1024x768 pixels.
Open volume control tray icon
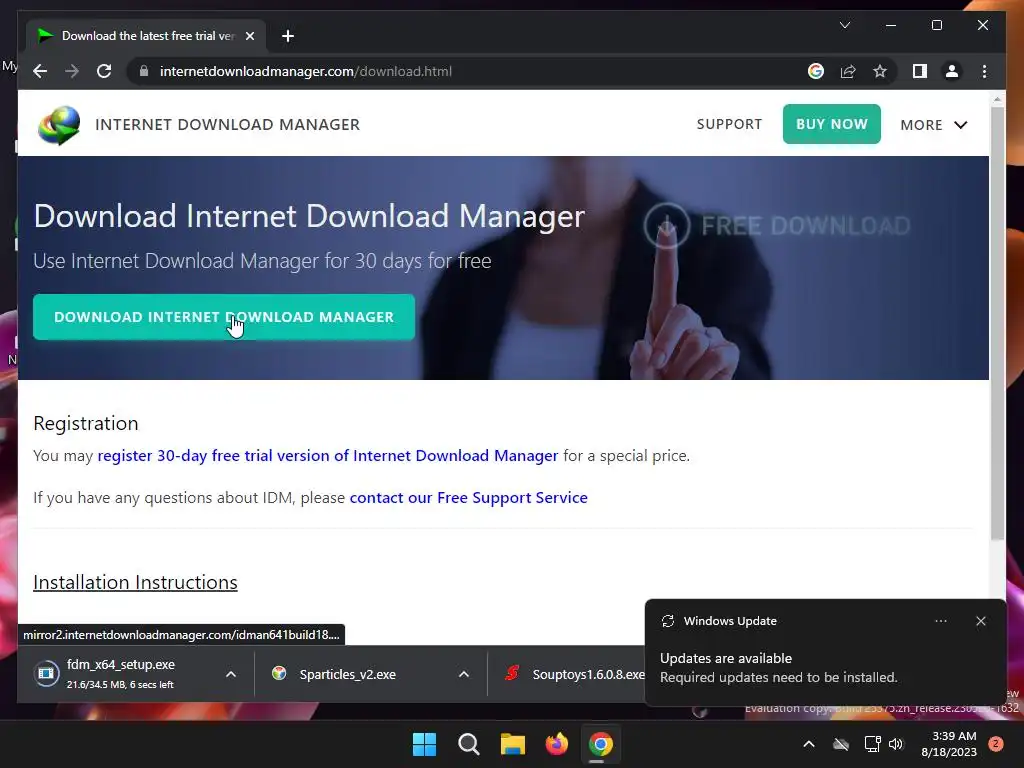point(896,744)
